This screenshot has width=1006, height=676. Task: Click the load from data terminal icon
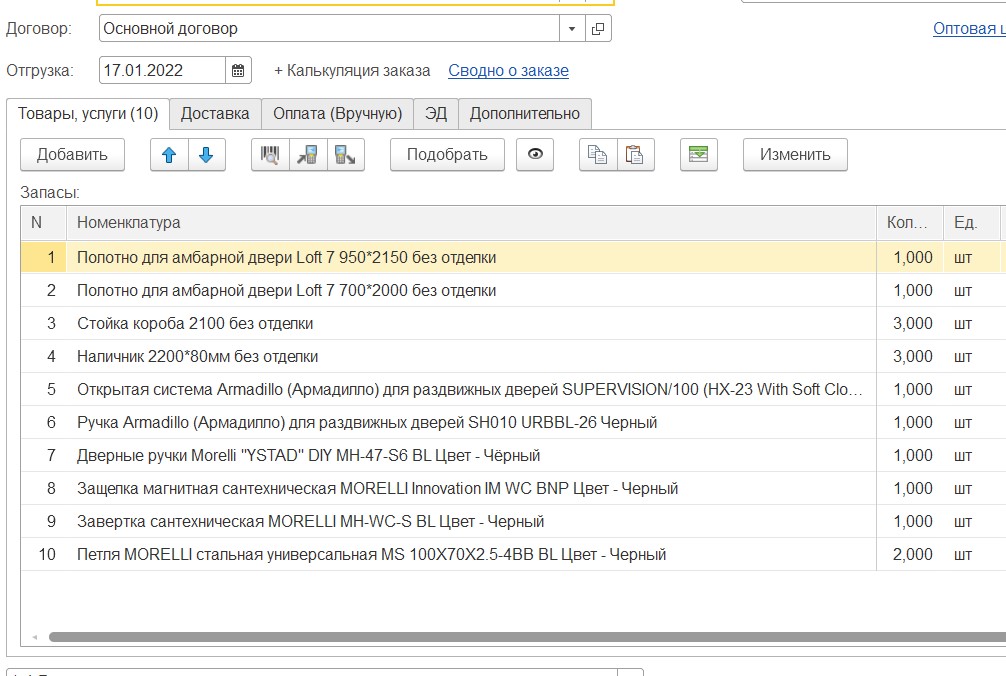pos(308,155)
